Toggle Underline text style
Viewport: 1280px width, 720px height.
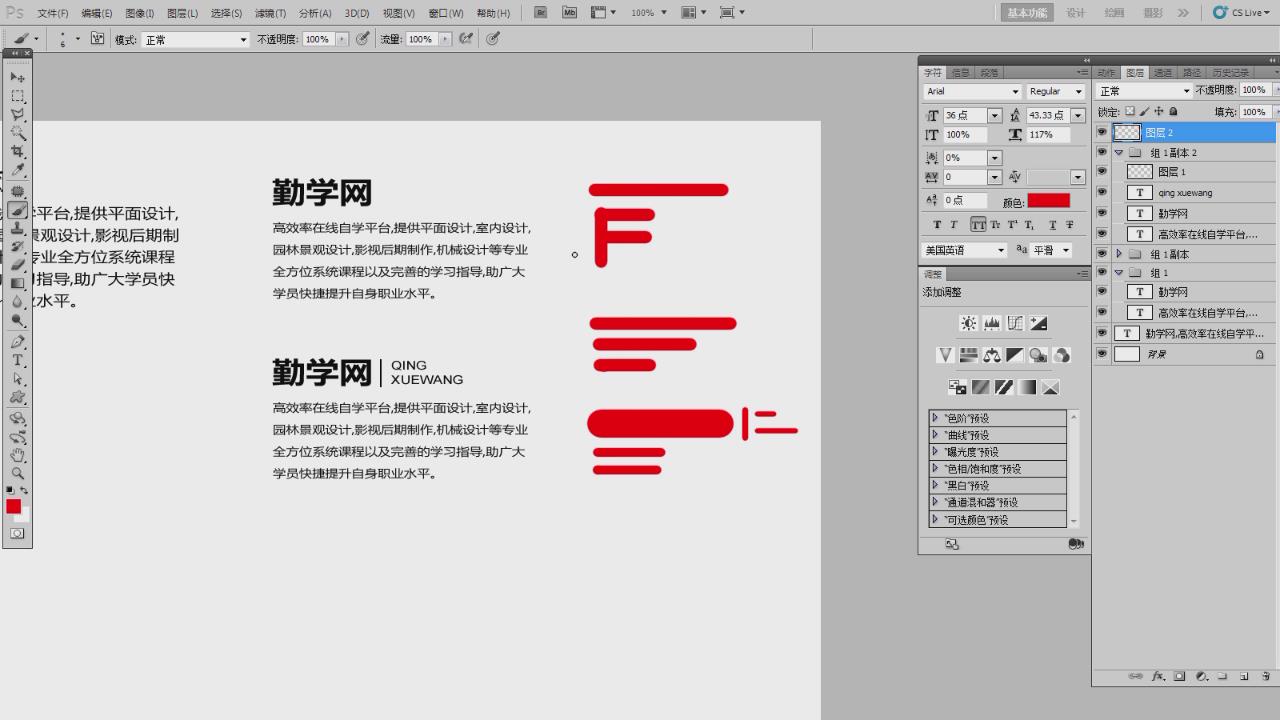click(1052, 225)
